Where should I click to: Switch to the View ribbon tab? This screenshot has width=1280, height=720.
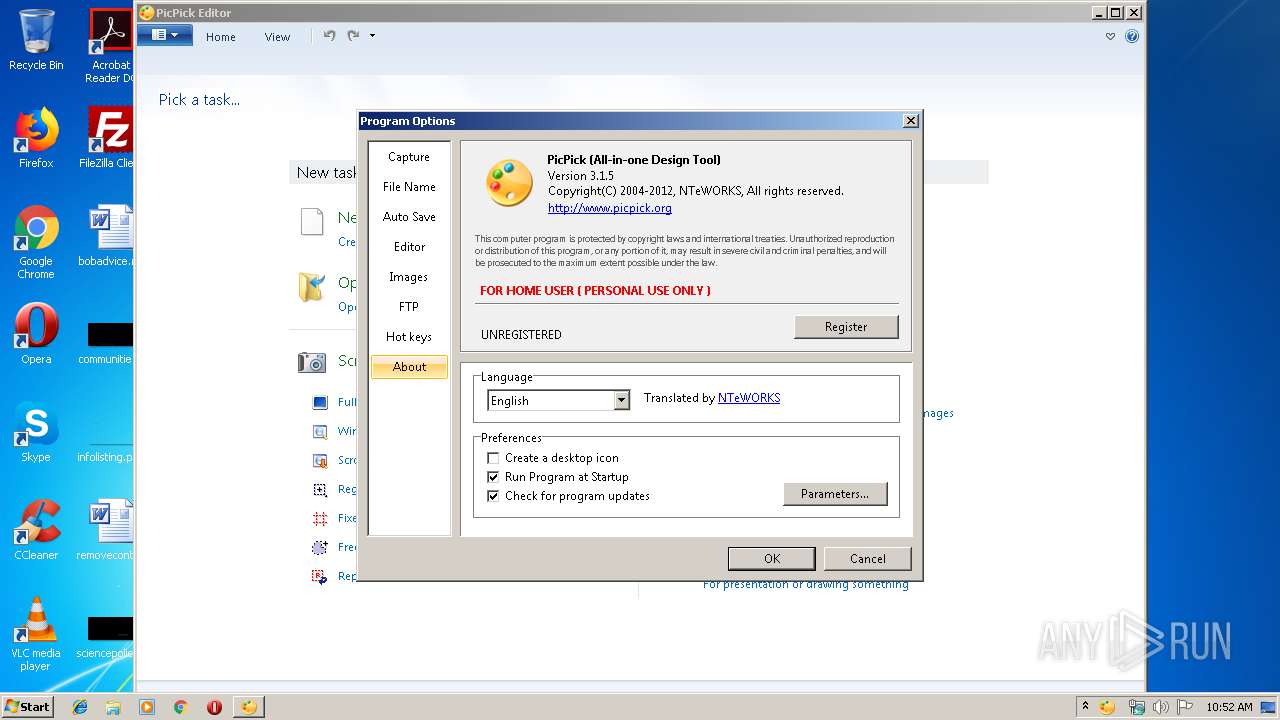click(x=277, y=37)
